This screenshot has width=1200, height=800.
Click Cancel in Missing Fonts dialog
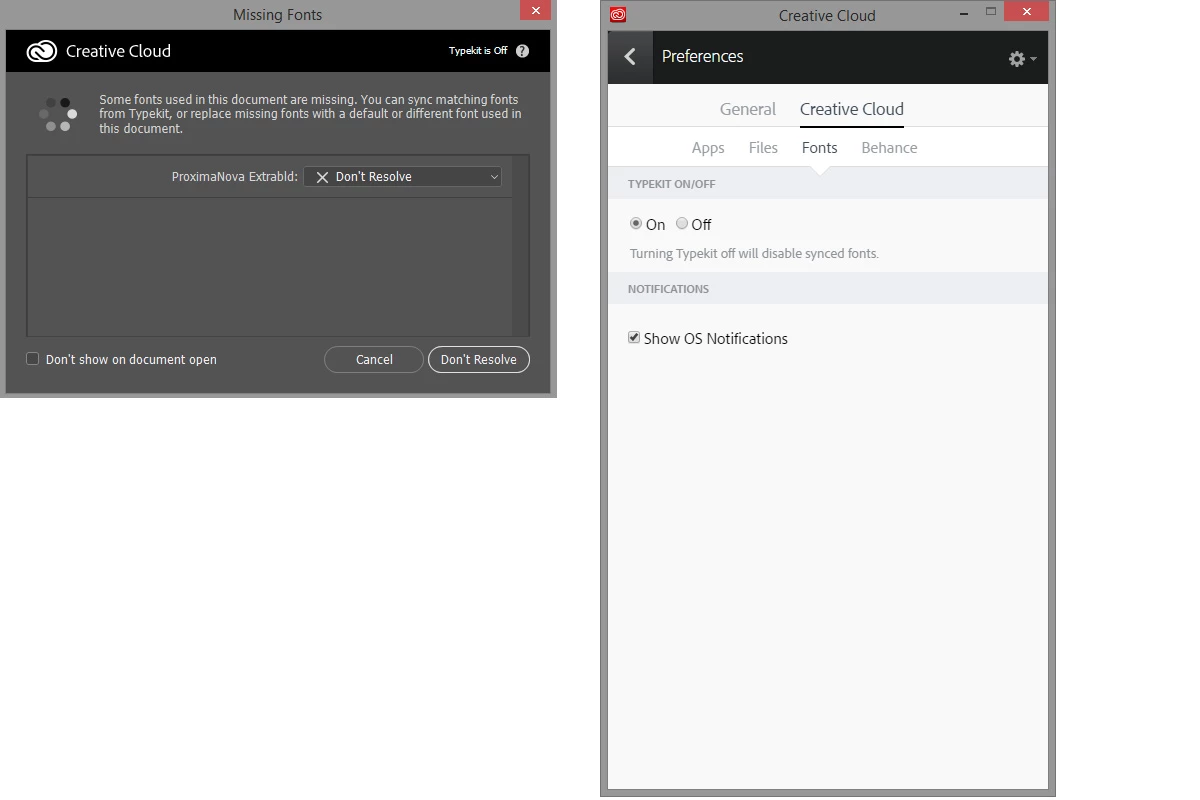(374, 359)
